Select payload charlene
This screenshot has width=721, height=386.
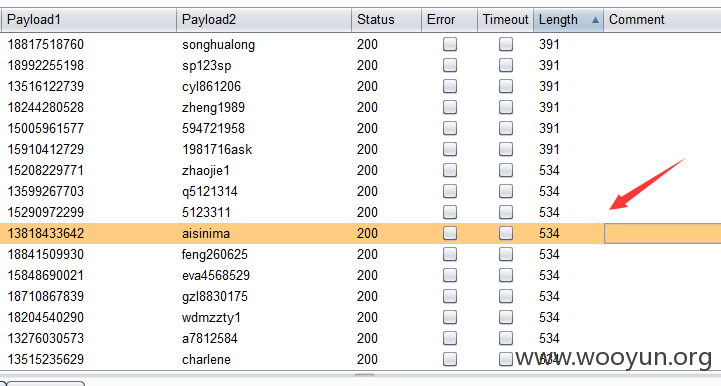pyautogui.click(x=206, y=359)
